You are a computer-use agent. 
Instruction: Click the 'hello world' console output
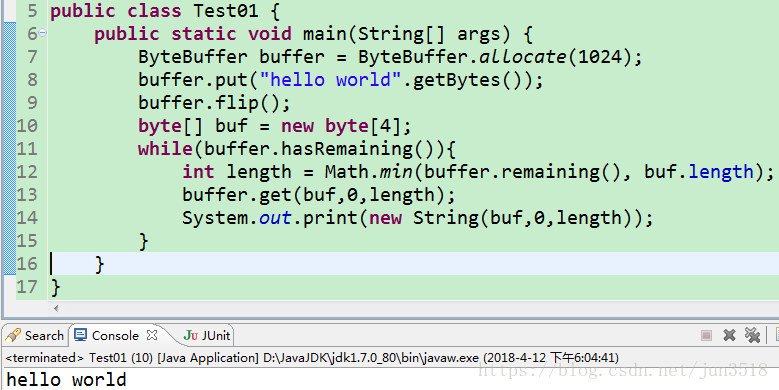pos(66,380)
